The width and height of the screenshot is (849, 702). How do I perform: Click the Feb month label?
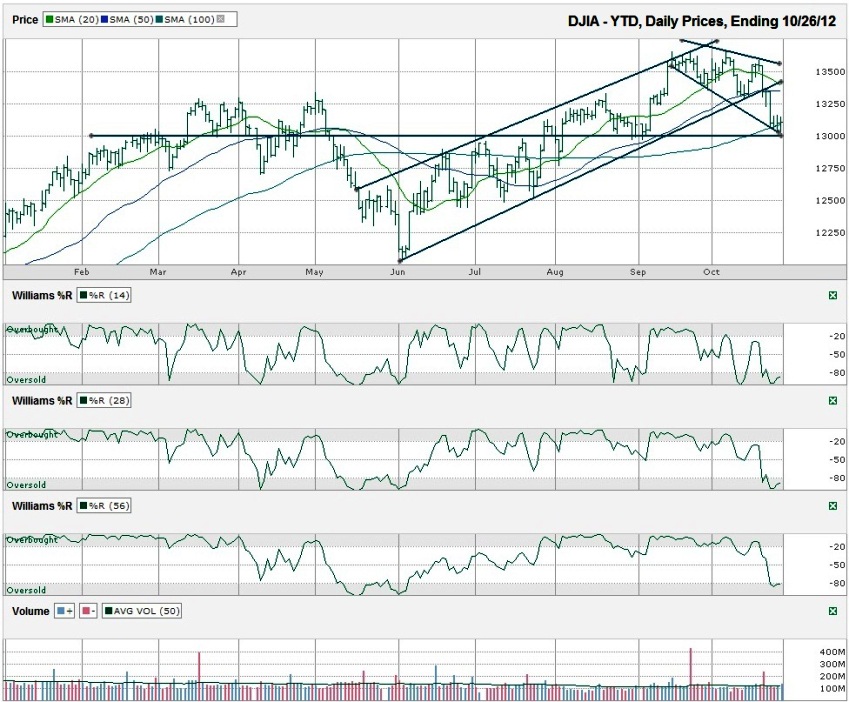point(81,272)
